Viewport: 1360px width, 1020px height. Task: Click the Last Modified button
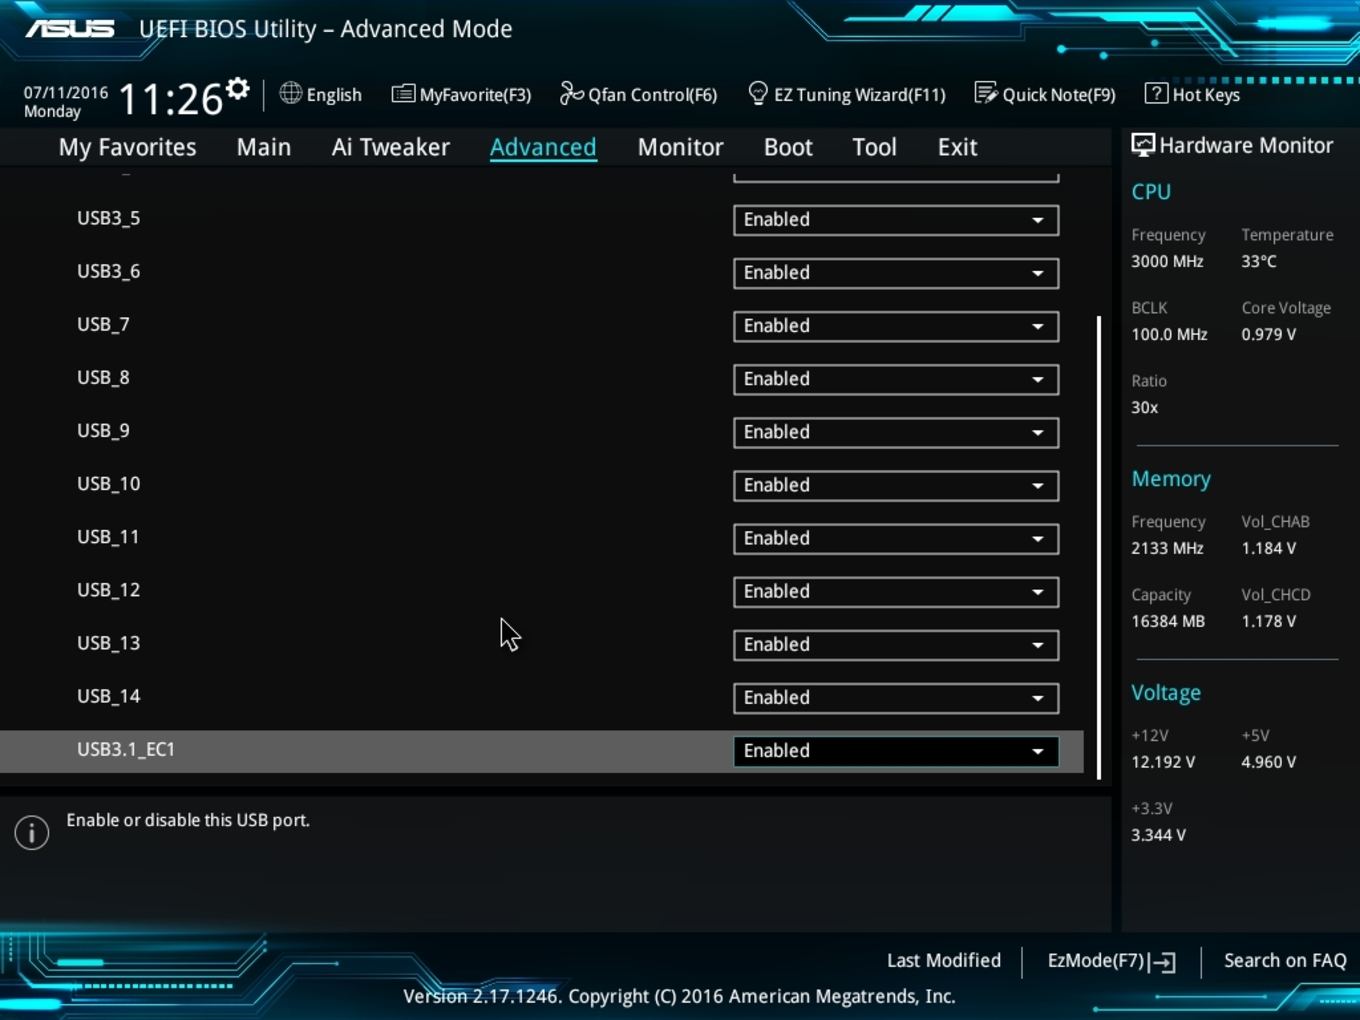tap(944, 960)
